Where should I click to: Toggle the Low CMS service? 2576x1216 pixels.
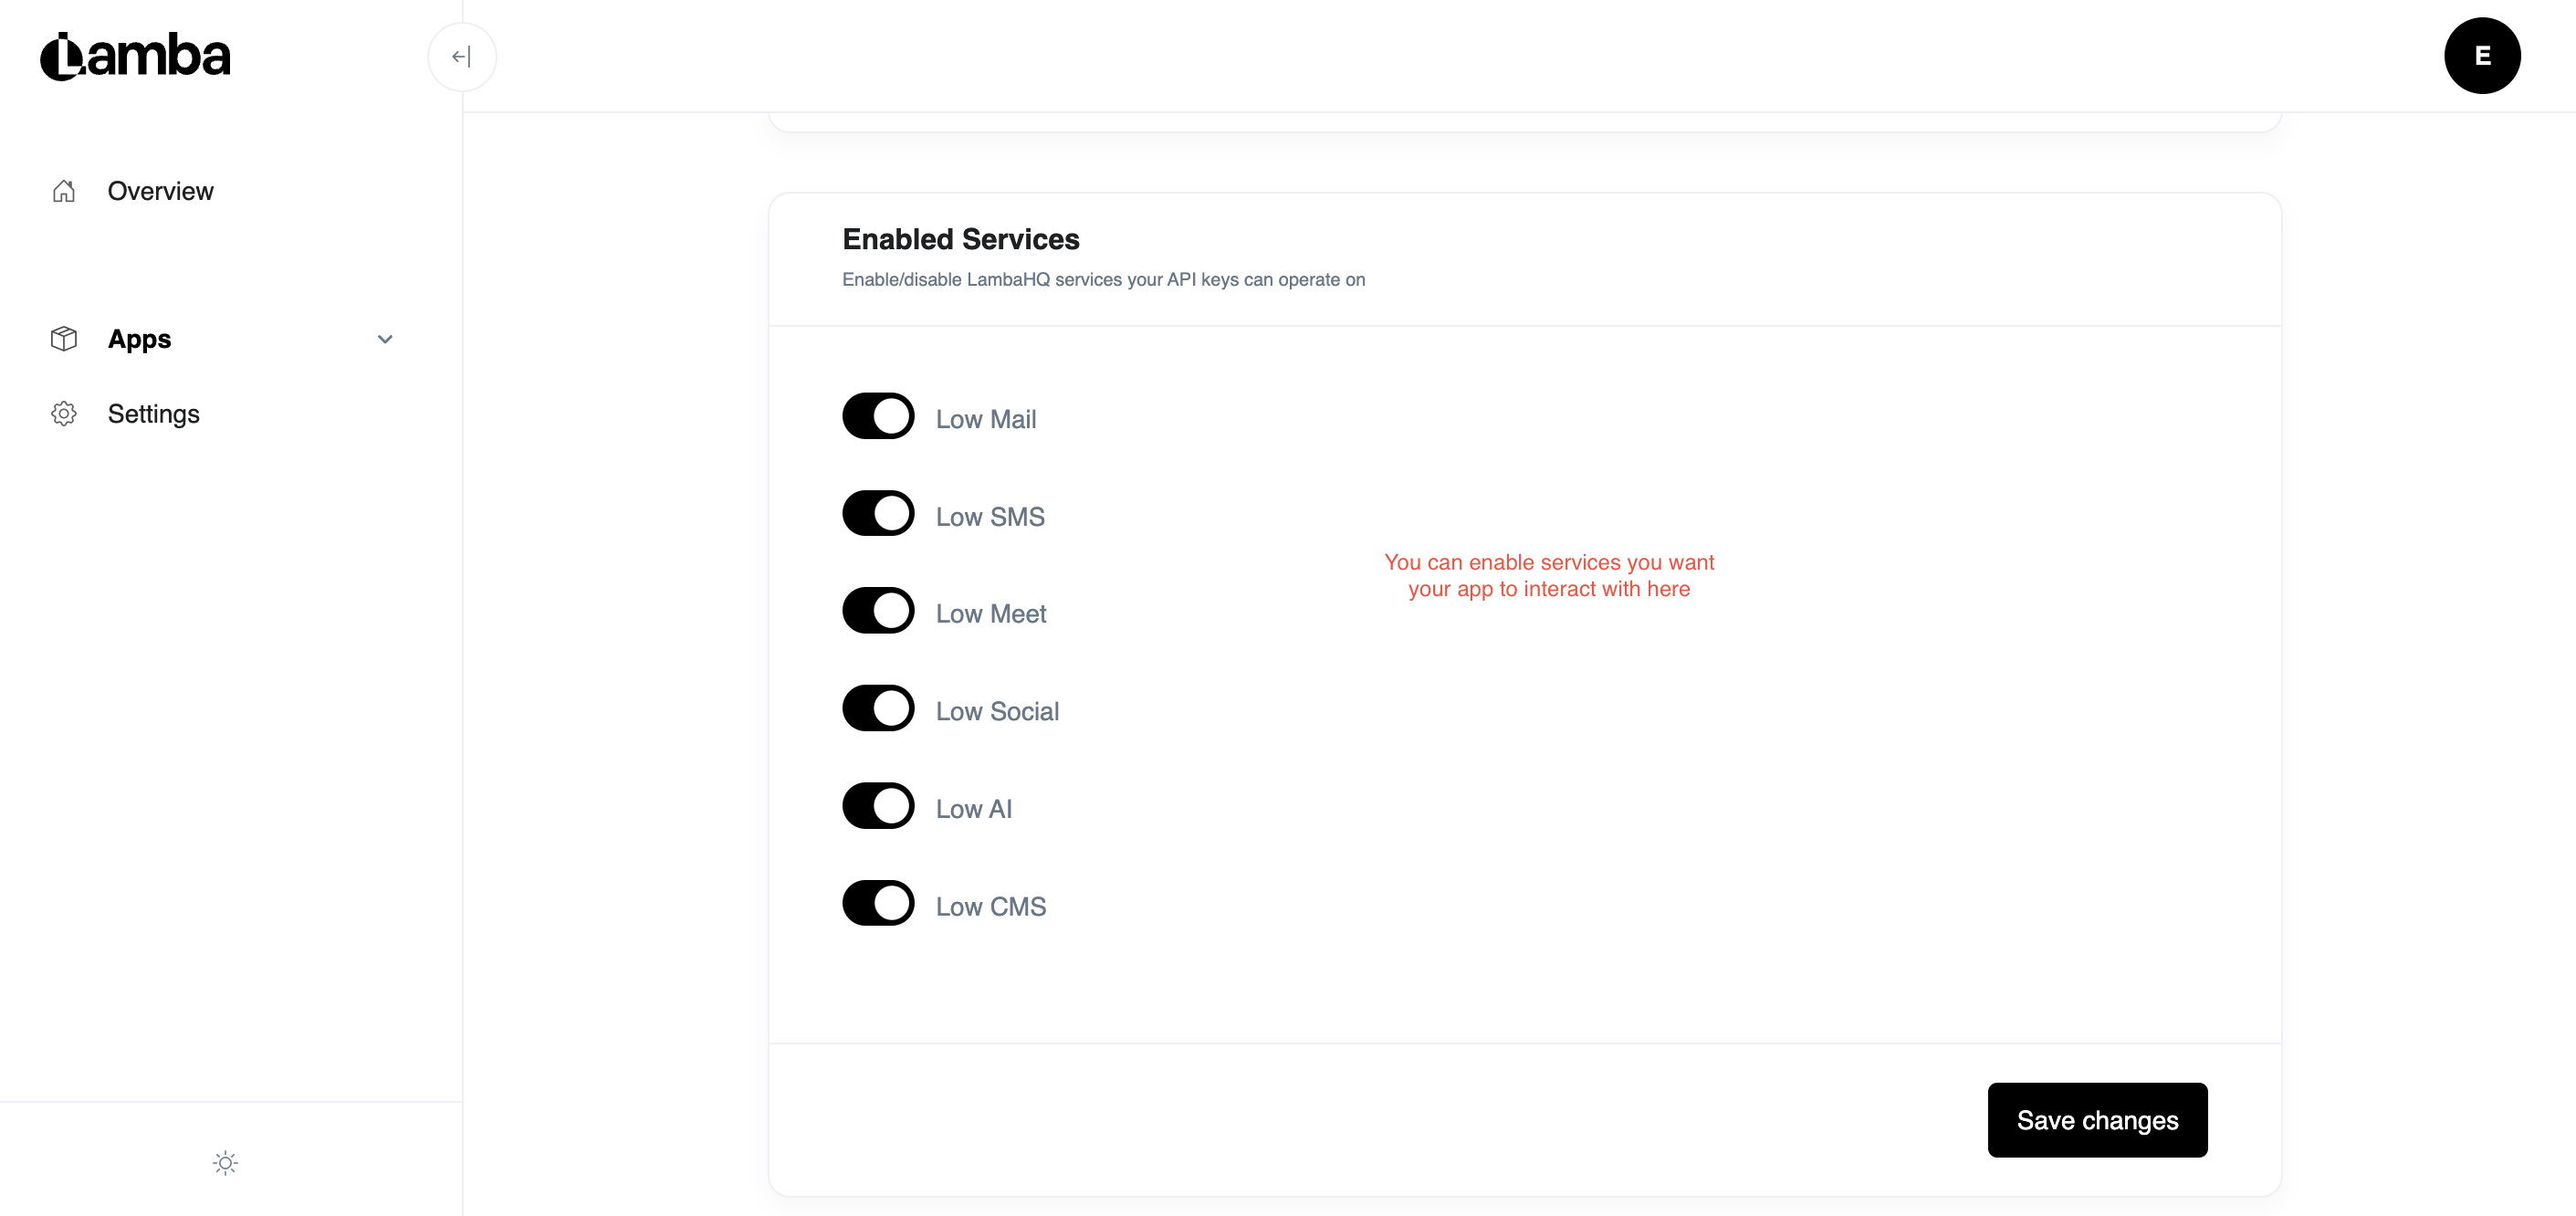coord(878,903)
